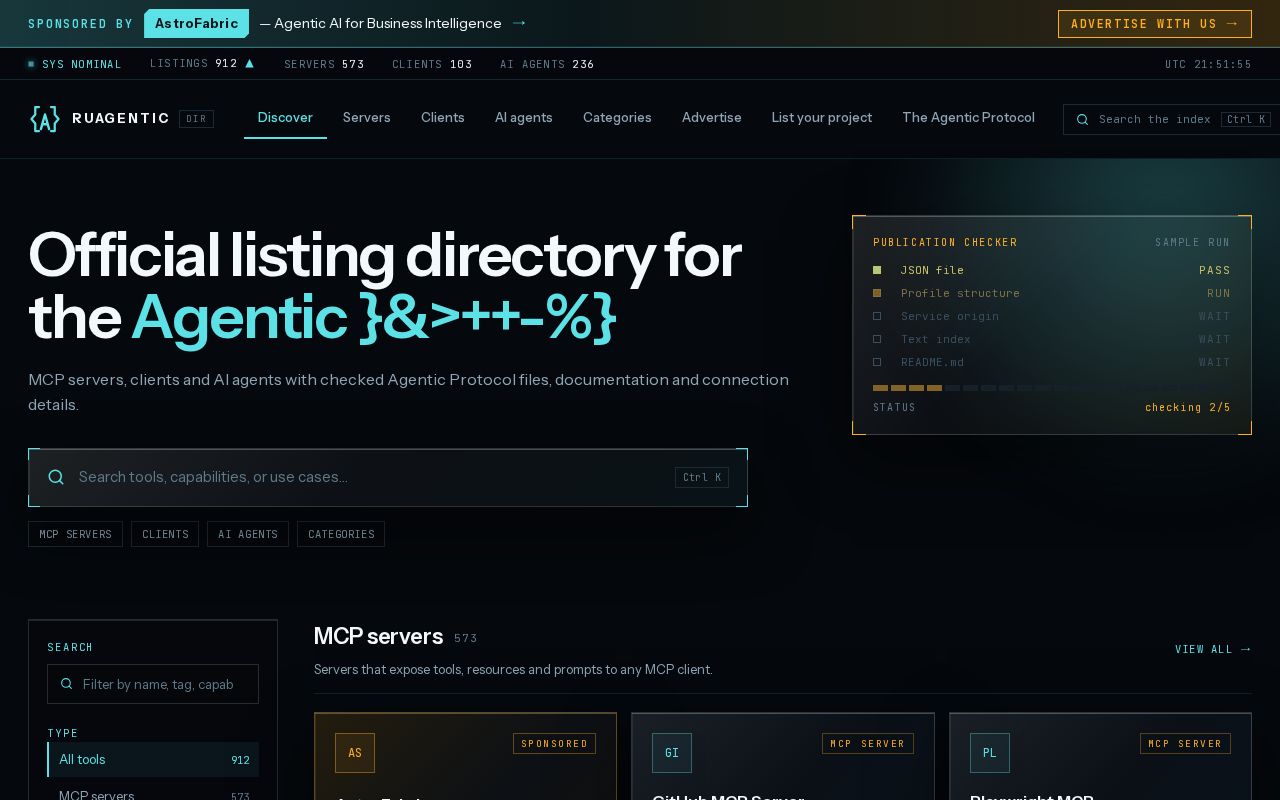Click the README.md checker row
Image resolution: width=1280 pixels, height=800 pixels.
[x=1052, y=362]
